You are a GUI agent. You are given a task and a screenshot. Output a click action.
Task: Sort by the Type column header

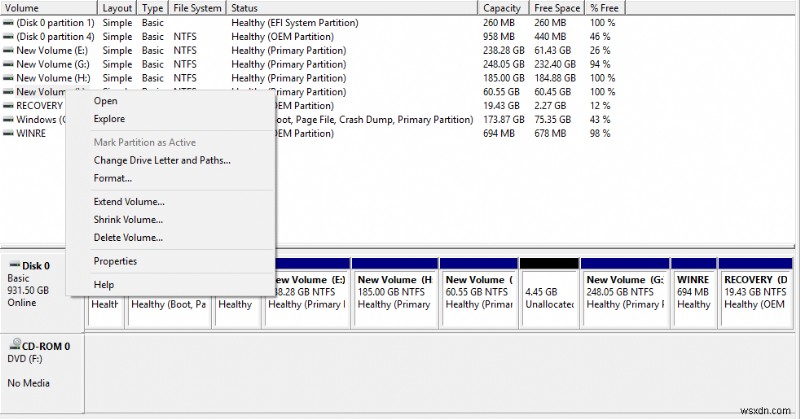(153, 8)
